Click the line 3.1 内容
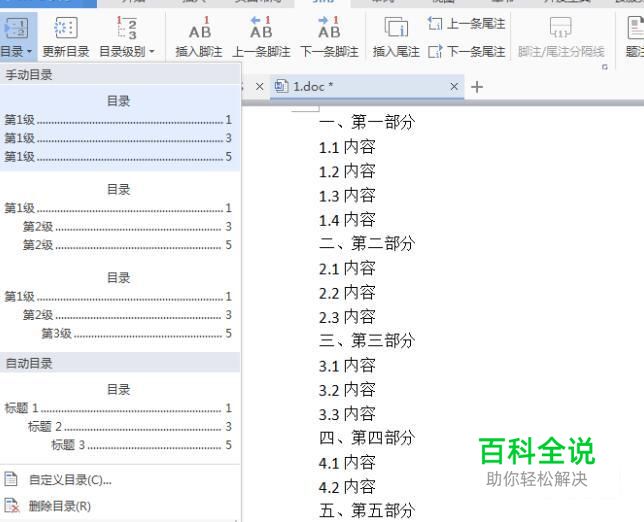Image resolution: width=644 pixels, height=522 pixels. tap(347, 365)
